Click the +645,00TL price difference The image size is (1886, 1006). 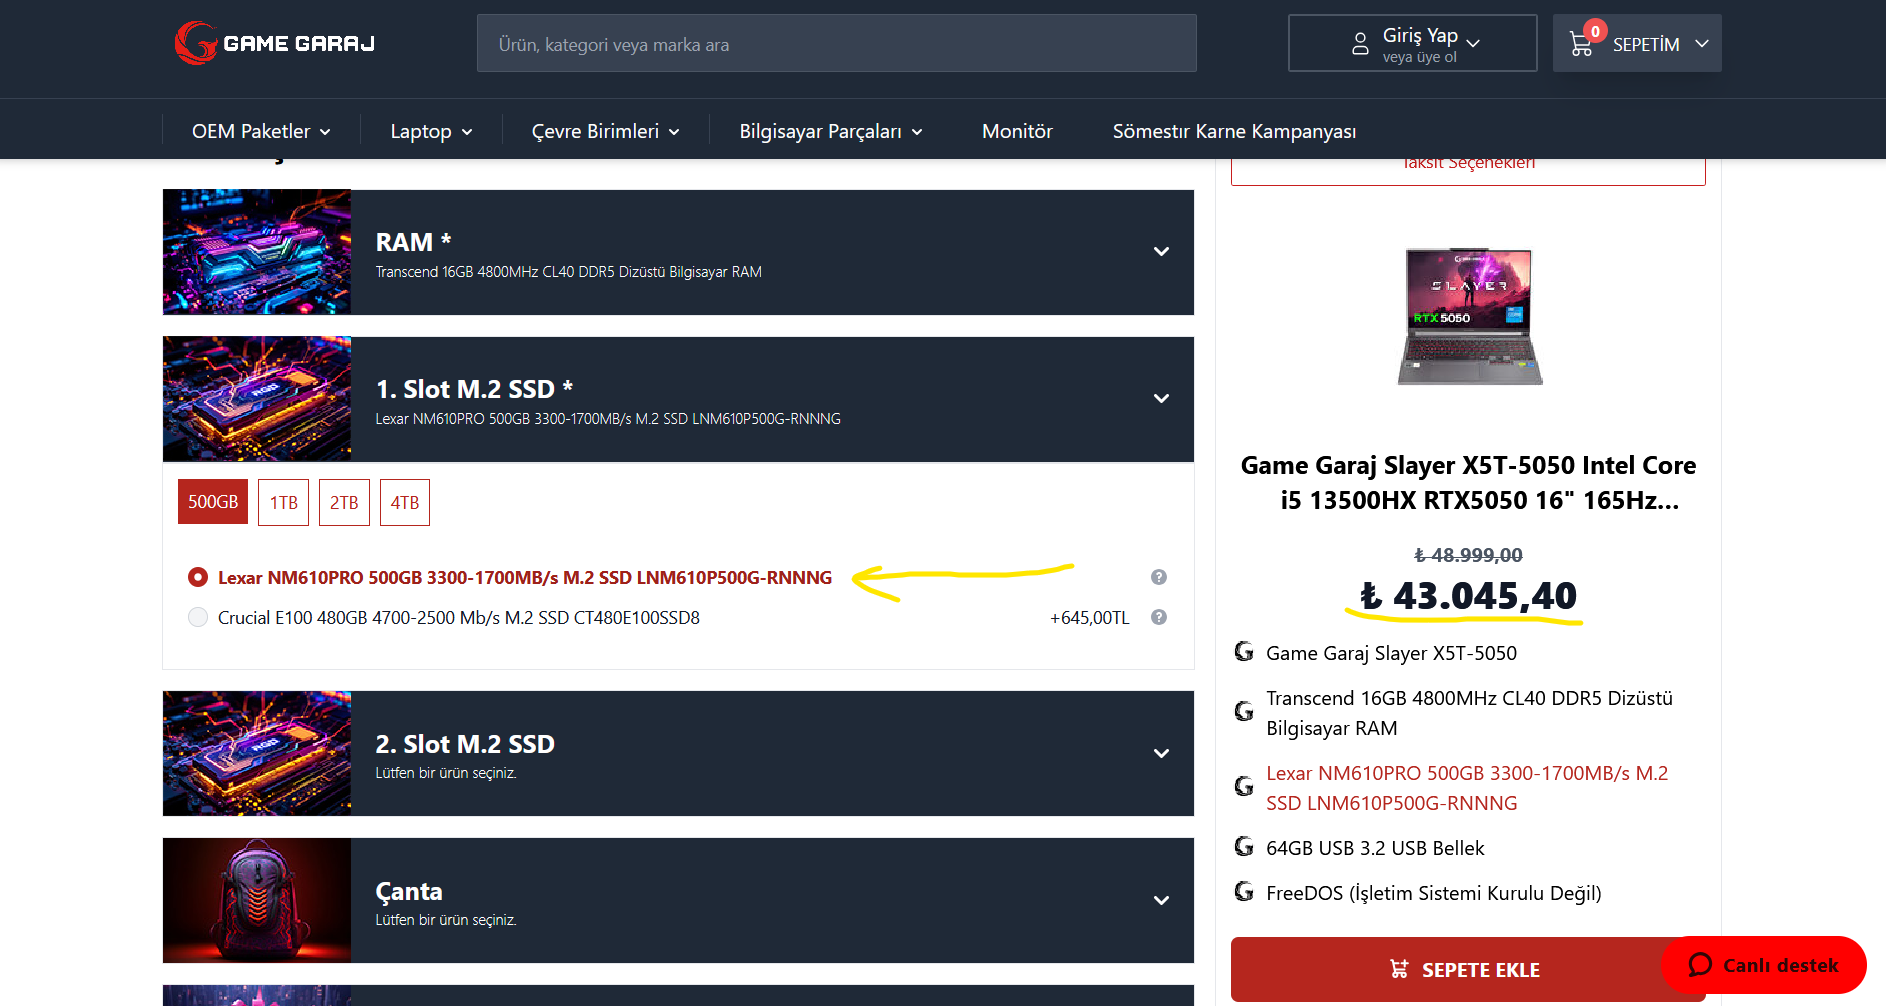pos(1089,618)
